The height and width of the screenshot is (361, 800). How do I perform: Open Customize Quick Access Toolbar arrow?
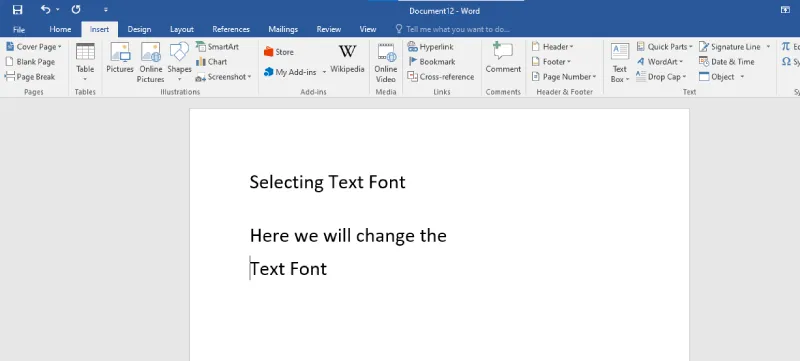tap(106, 10)
